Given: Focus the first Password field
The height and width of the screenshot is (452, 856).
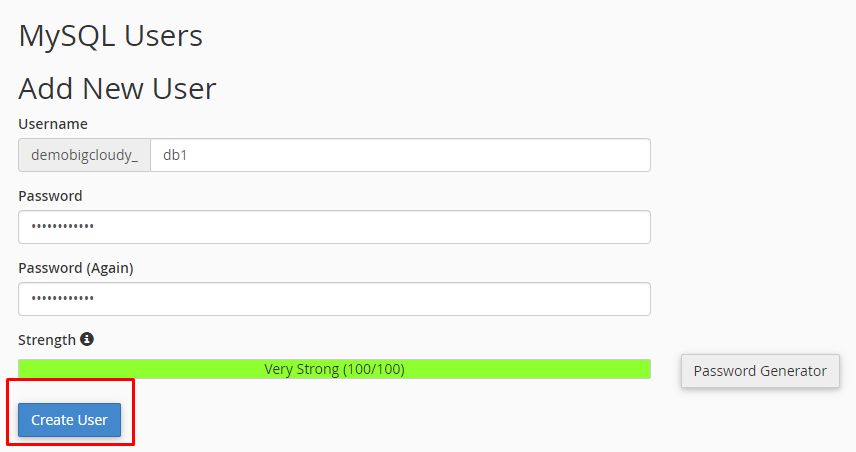Looking at the screenshot, I should point(334,227).
